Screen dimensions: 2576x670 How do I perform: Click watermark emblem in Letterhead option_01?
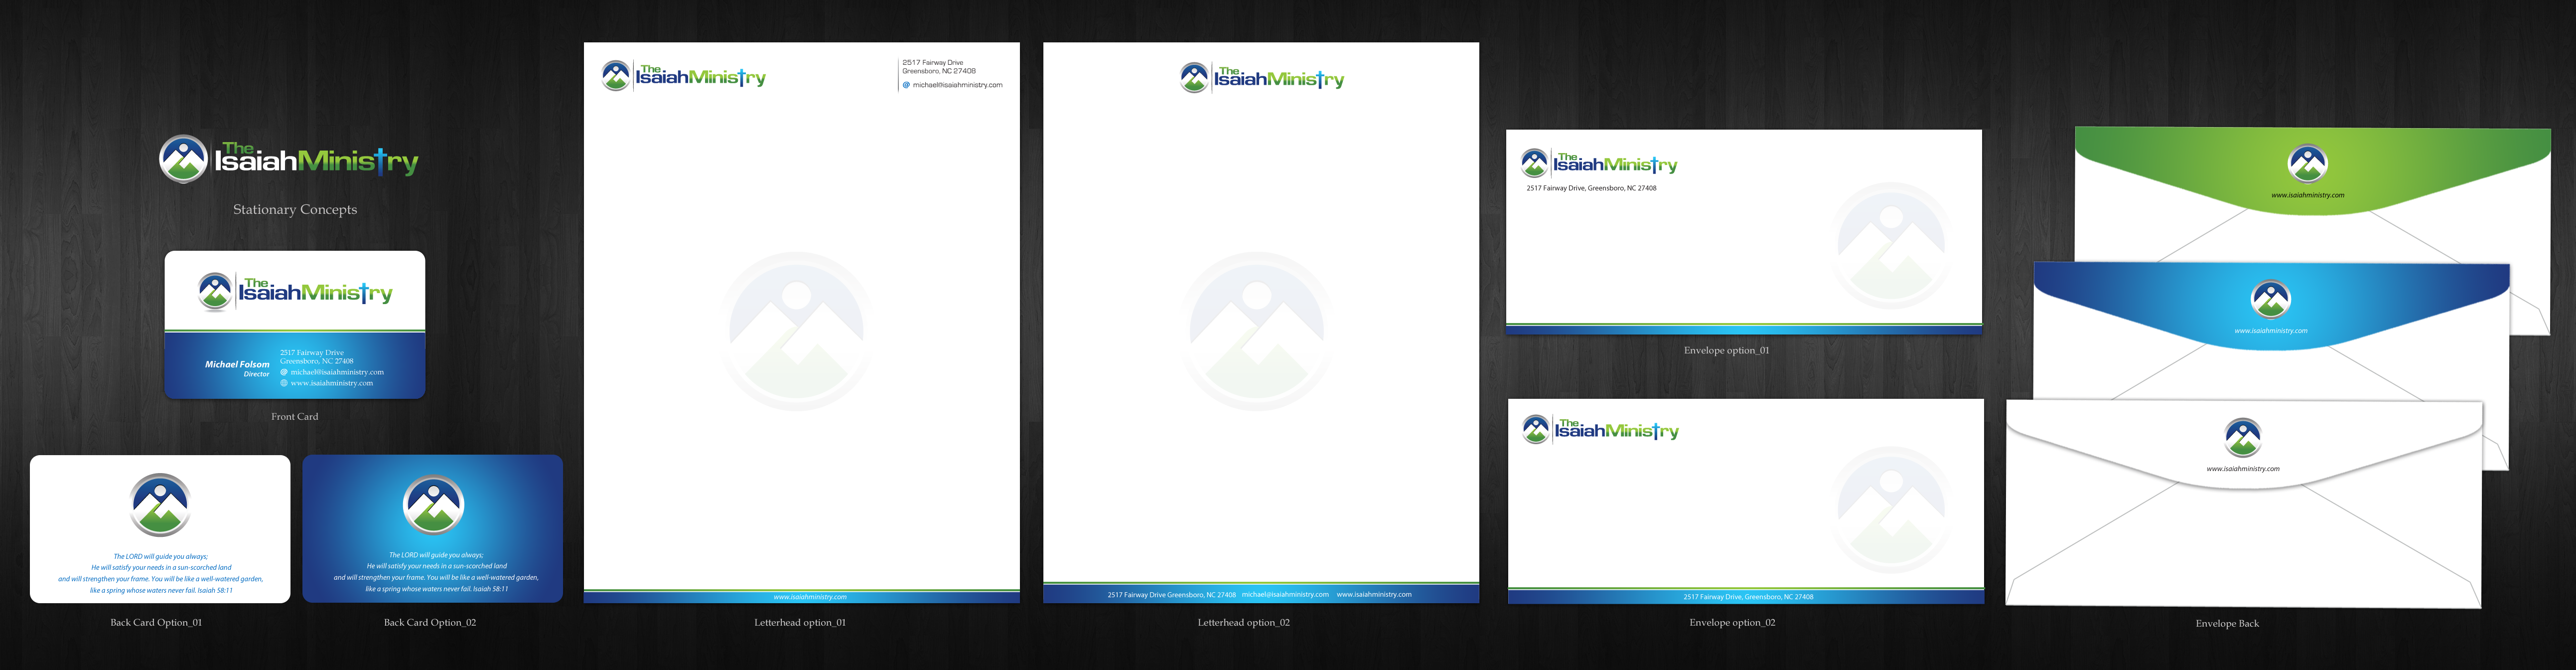pyautogui.click(x=796, y=331)
